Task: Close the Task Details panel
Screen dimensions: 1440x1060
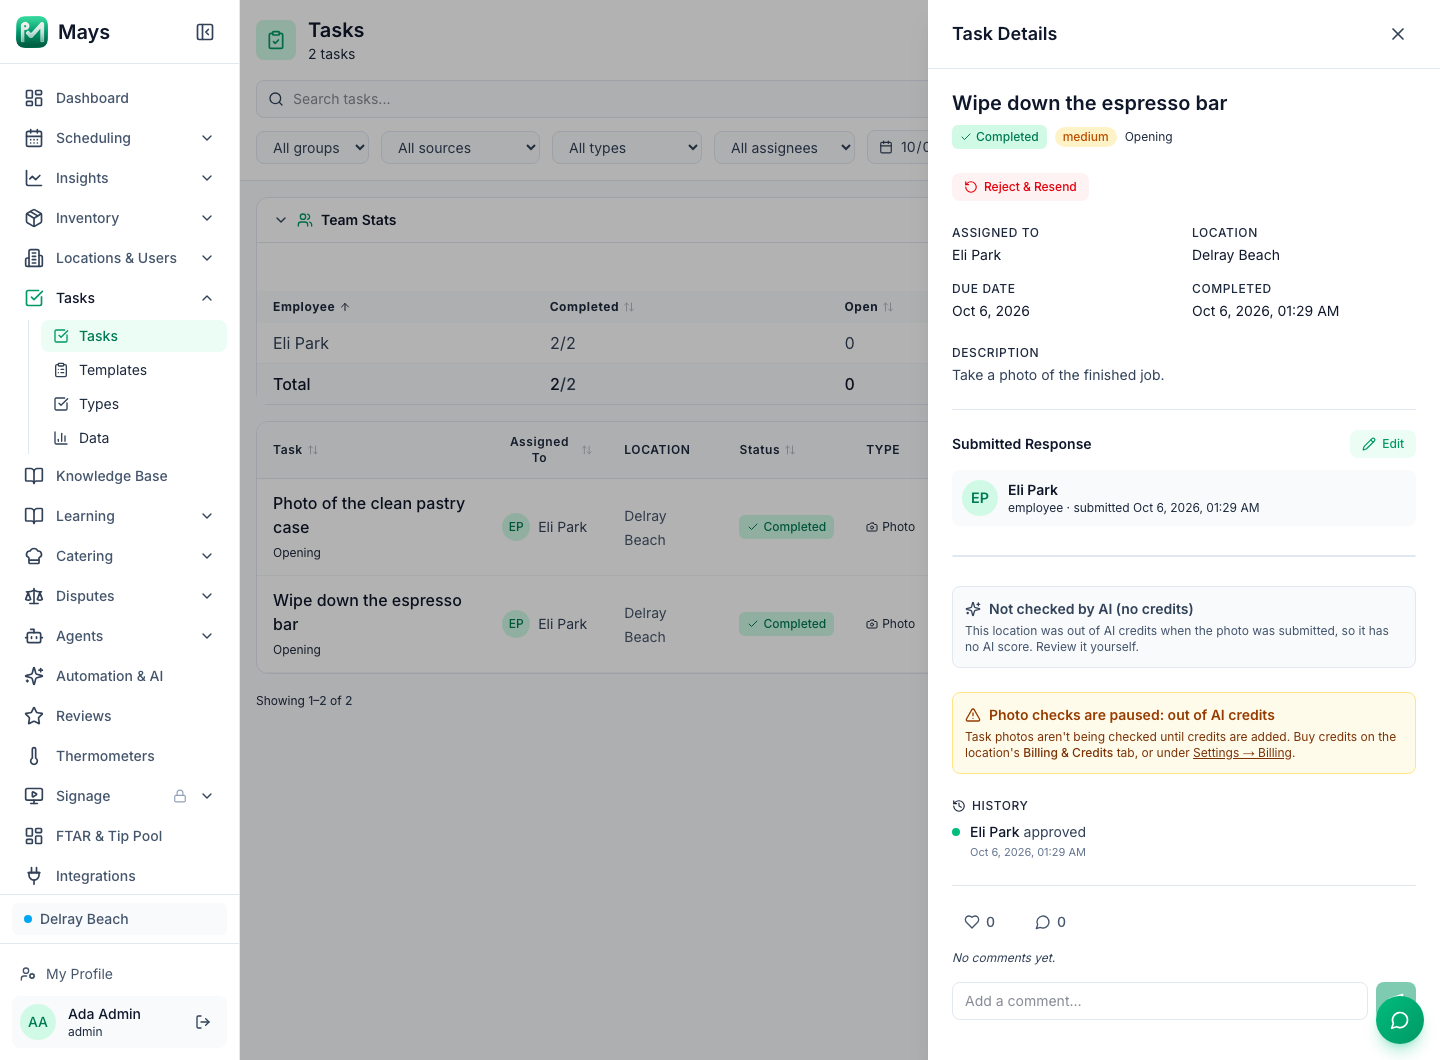Action: point(1398,34)
